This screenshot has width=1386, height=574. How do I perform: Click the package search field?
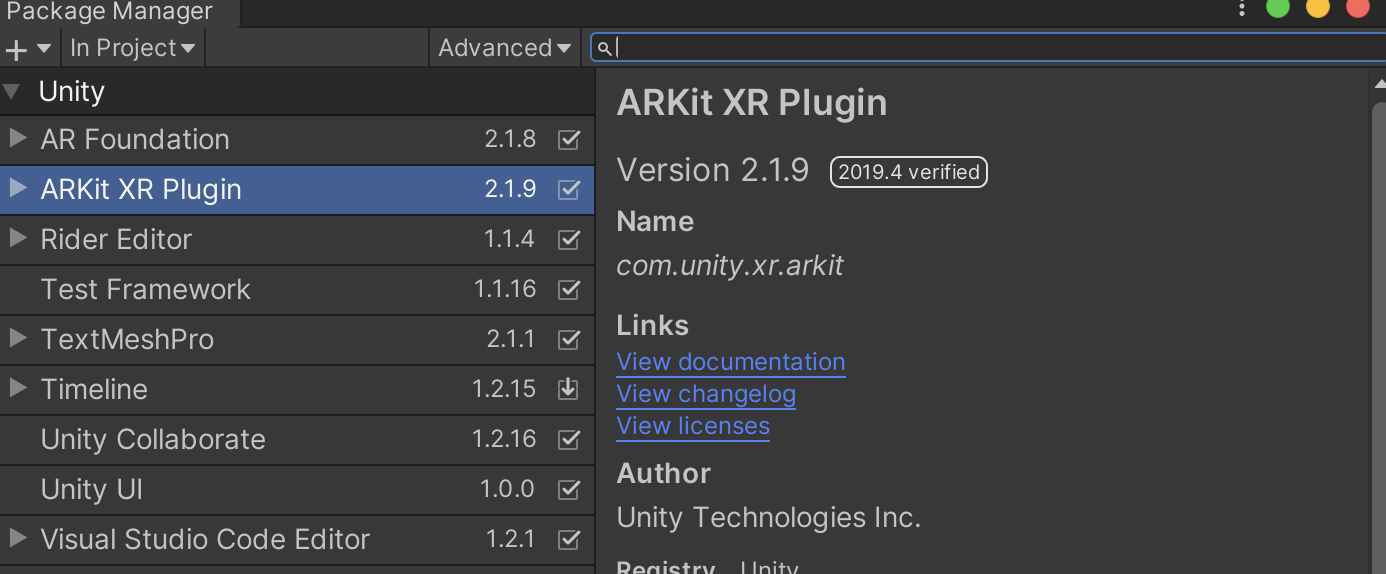coord(987,47)
